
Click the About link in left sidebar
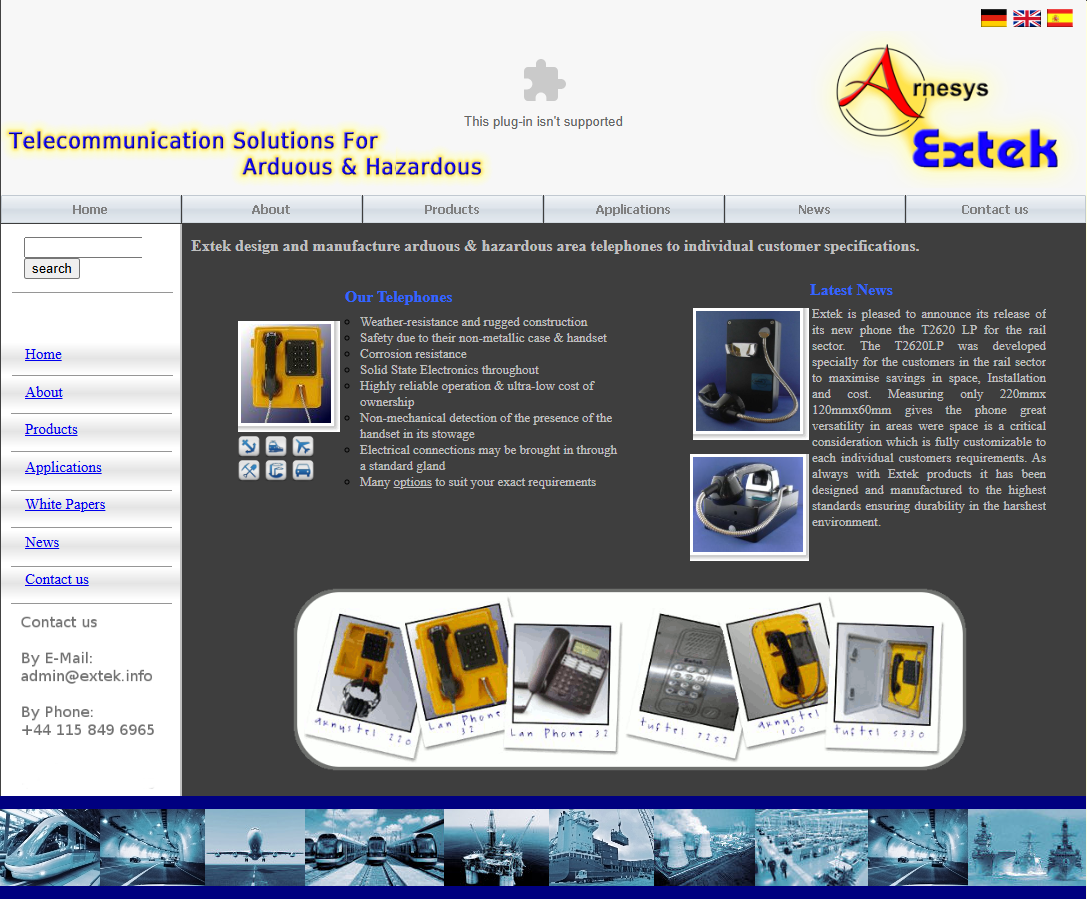pyautogui.click(x=44, y=392)
